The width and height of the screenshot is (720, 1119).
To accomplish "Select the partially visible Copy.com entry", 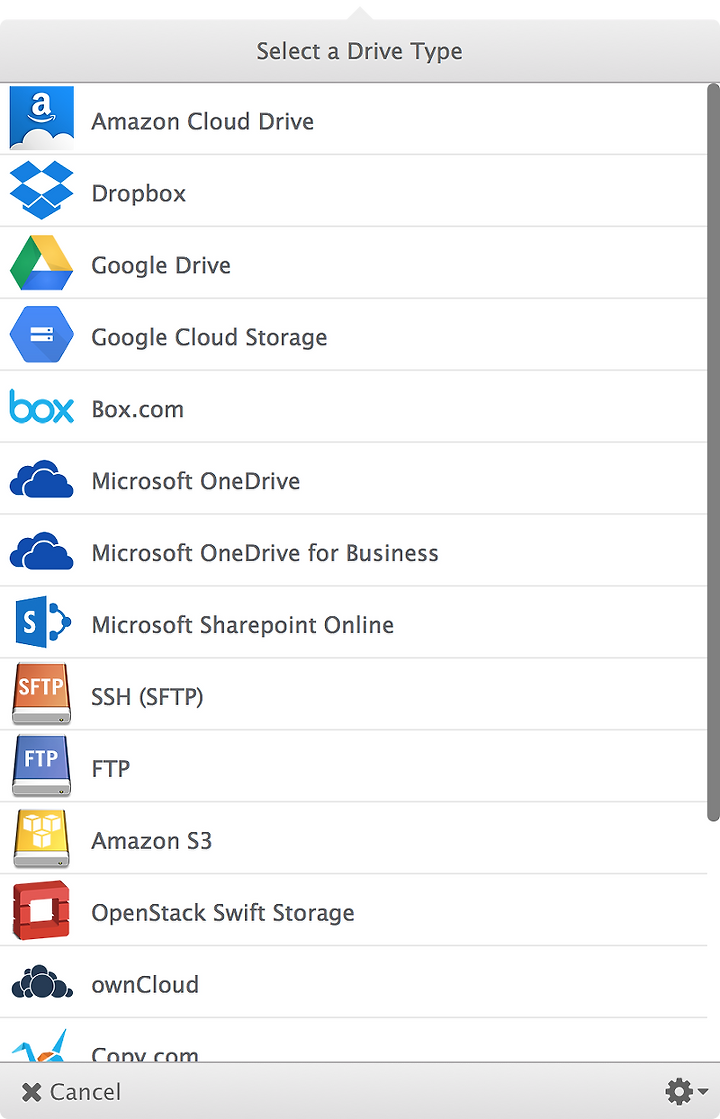I will pos(354,1040).
